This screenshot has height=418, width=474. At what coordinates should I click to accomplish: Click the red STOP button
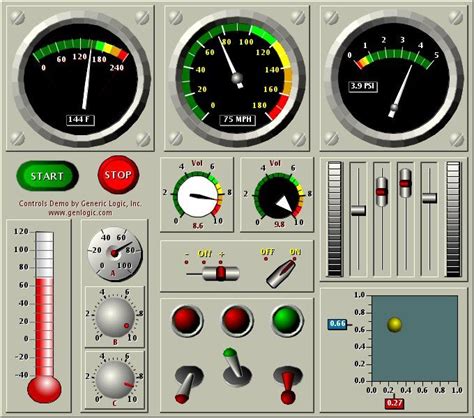pos(118,175)
